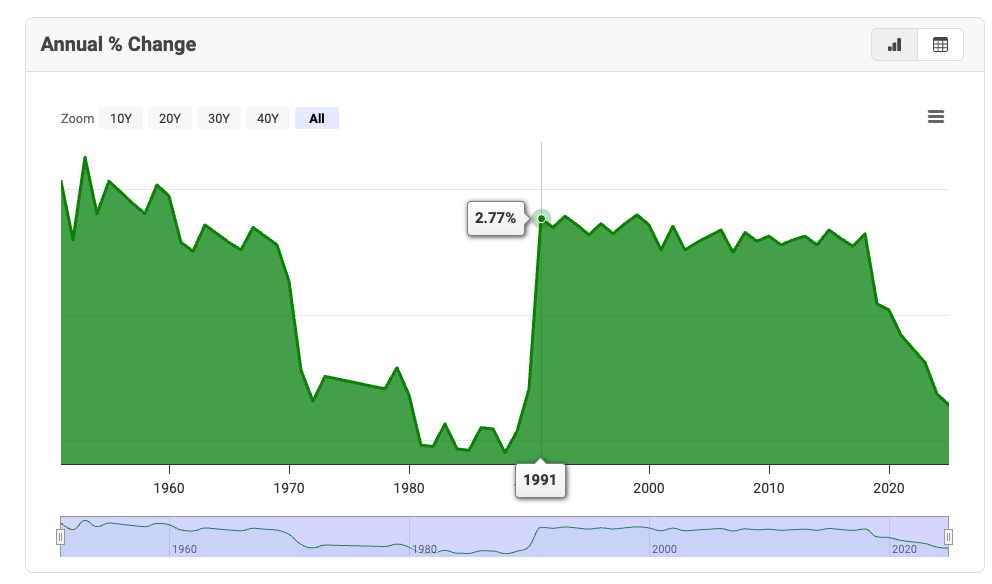Click the 2020 label in navigator

point(904,549)
